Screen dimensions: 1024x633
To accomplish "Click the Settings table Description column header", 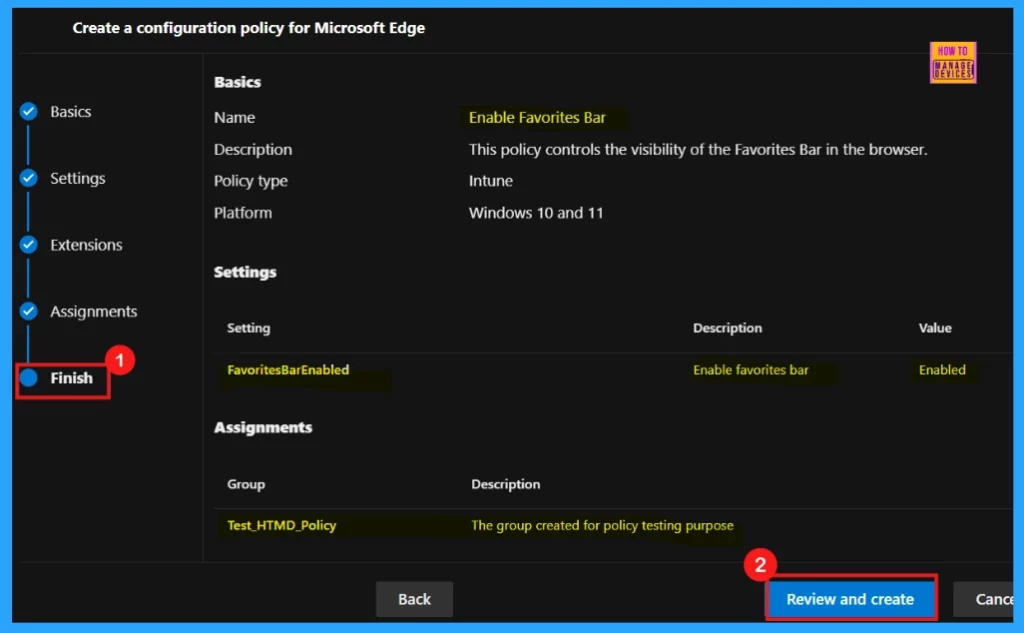I will click(727, 329).
